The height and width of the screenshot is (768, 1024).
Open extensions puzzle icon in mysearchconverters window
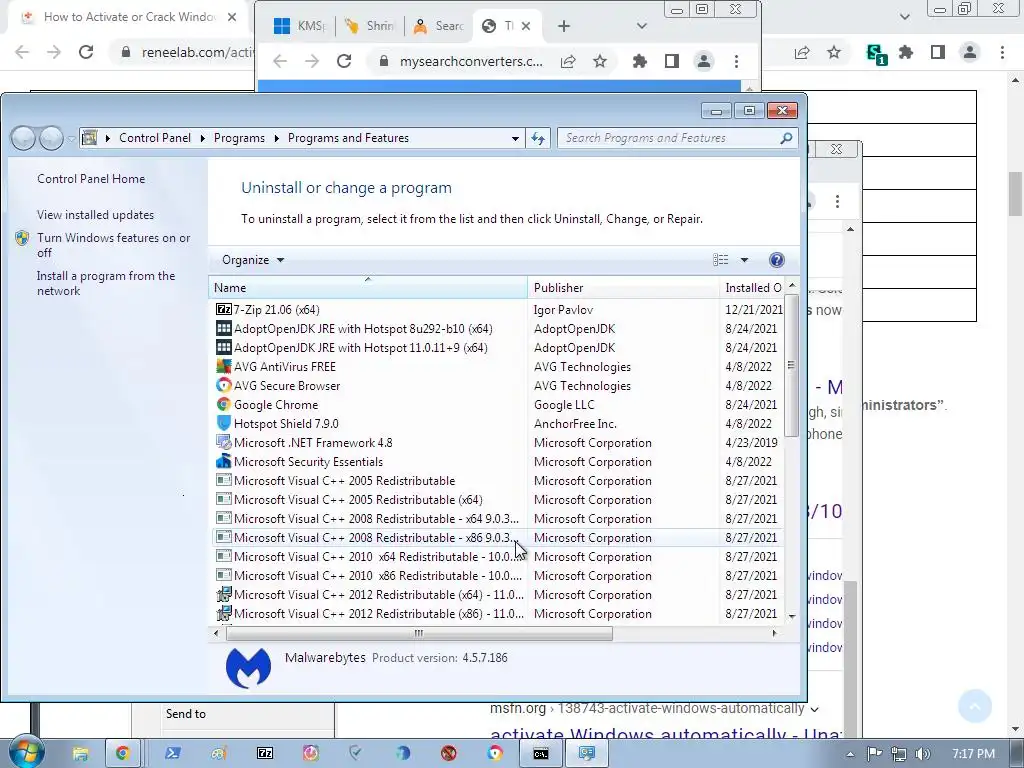coord(639,61)
